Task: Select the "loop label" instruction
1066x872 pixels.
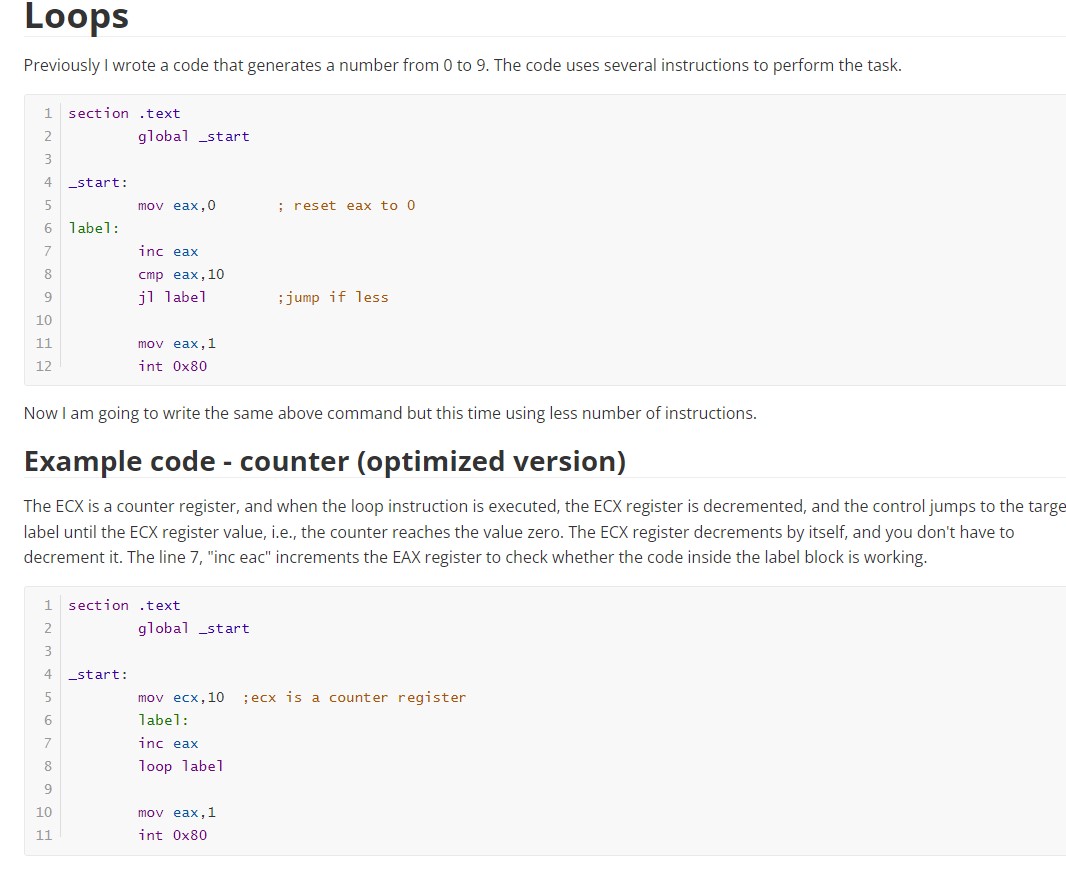Action: (180, 766)
